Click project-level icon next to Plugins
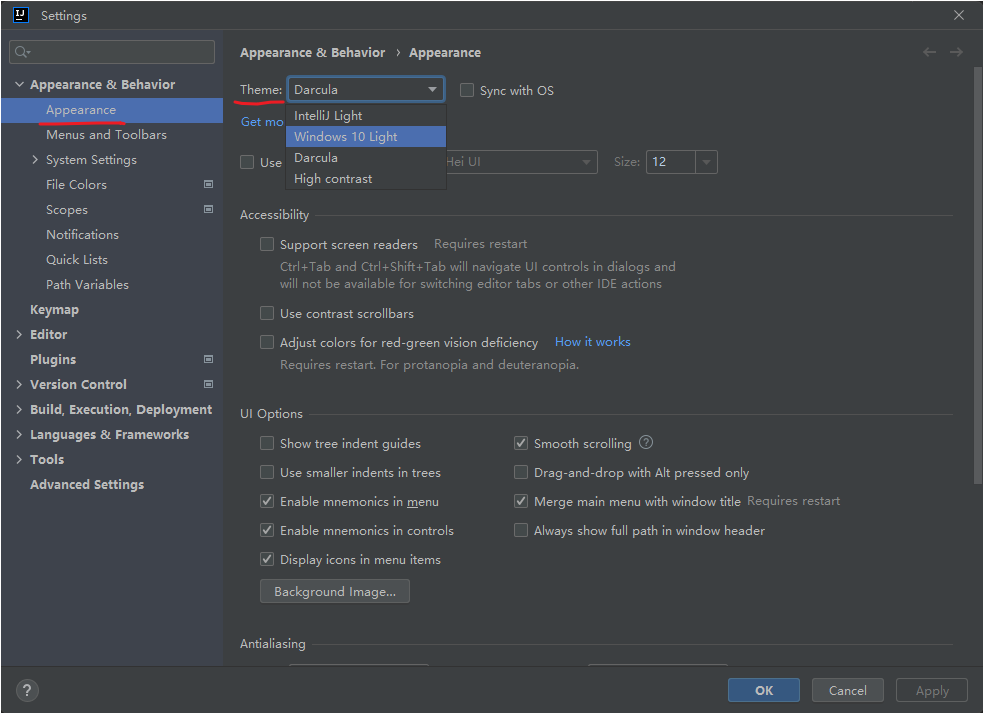983x713 pixels. 209,359
